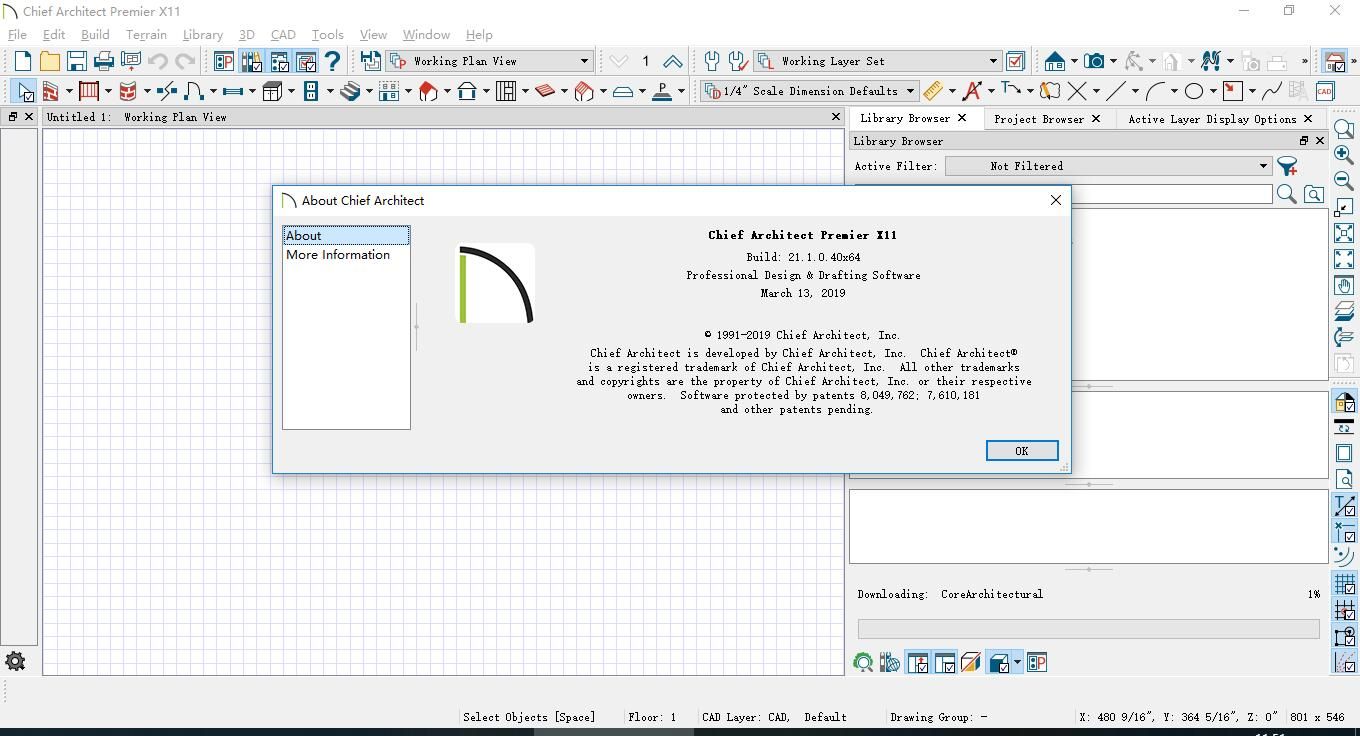Click OK in the About dialog

1021,451
